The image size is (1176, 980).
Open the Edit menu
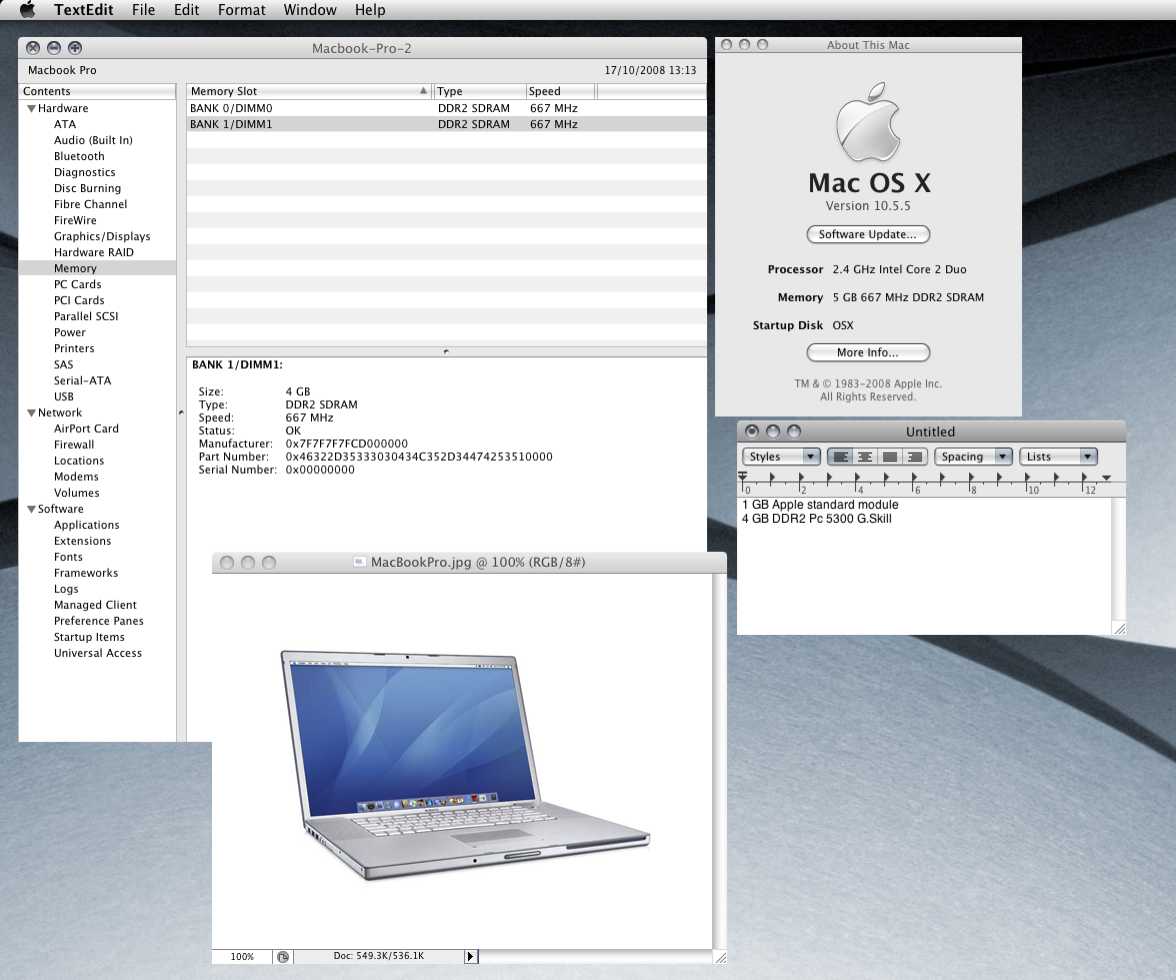click(x=186, y=10)
